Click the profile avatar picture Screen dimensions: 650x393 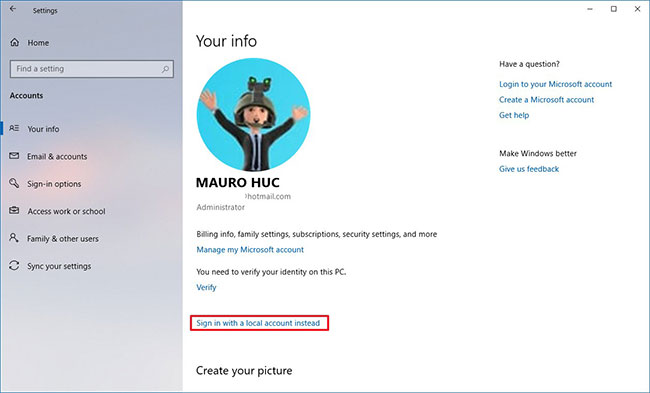click(253, 114)
